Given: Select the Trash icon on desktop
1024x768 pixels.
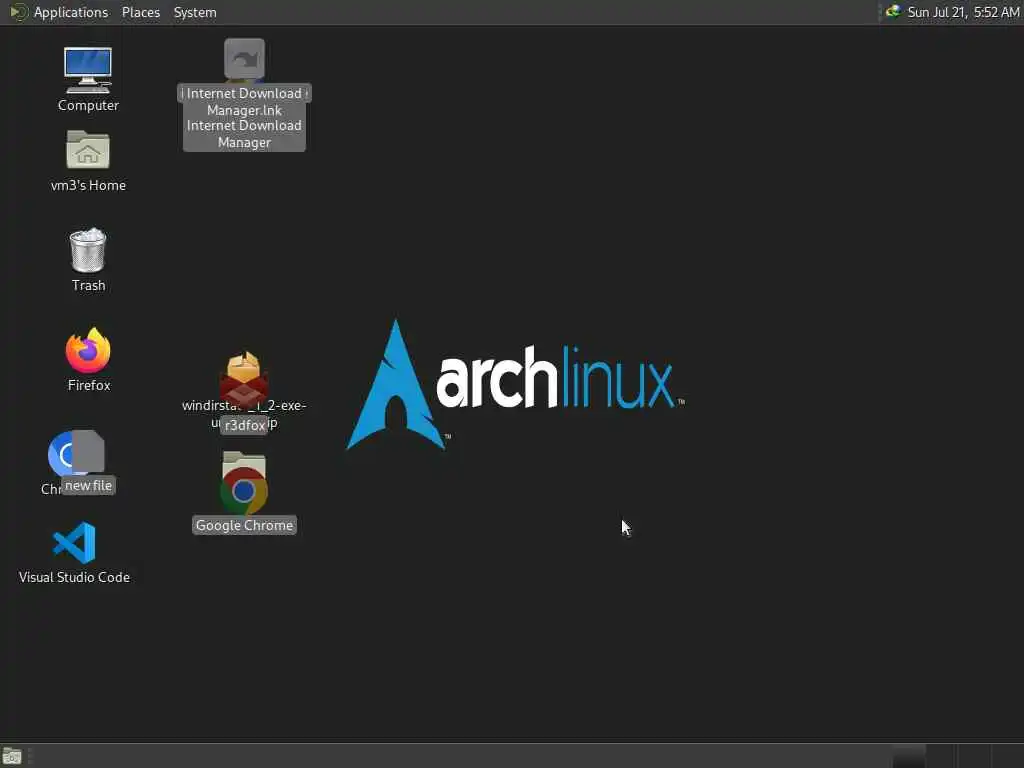Looking at the screenshot, I should (88, 249).
